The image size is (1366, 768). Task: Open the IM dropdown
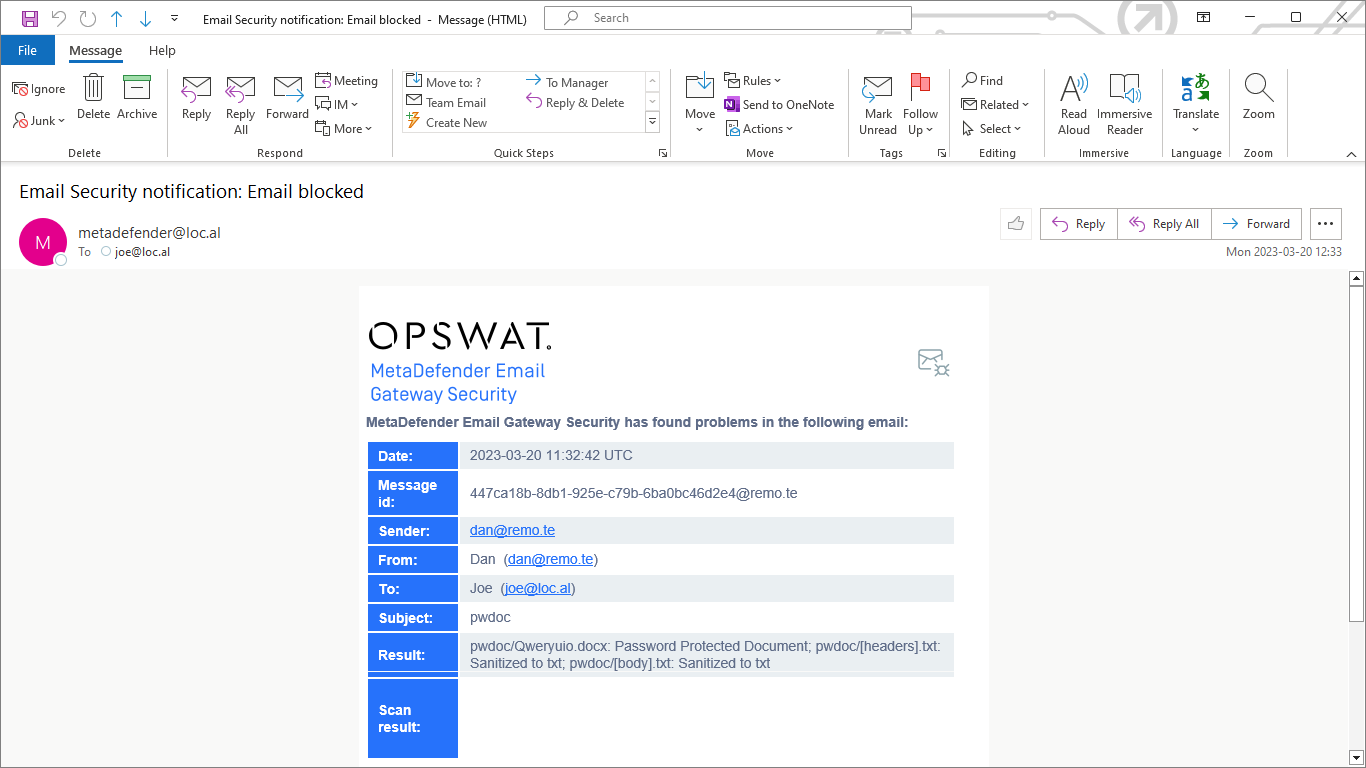(x=337, y=104)
